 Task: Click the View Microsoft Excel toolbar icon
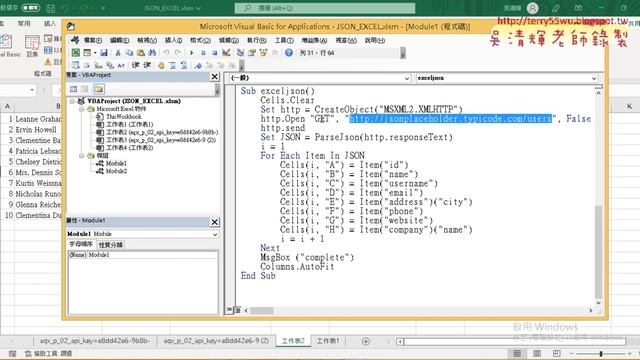(x=76, y=53)
